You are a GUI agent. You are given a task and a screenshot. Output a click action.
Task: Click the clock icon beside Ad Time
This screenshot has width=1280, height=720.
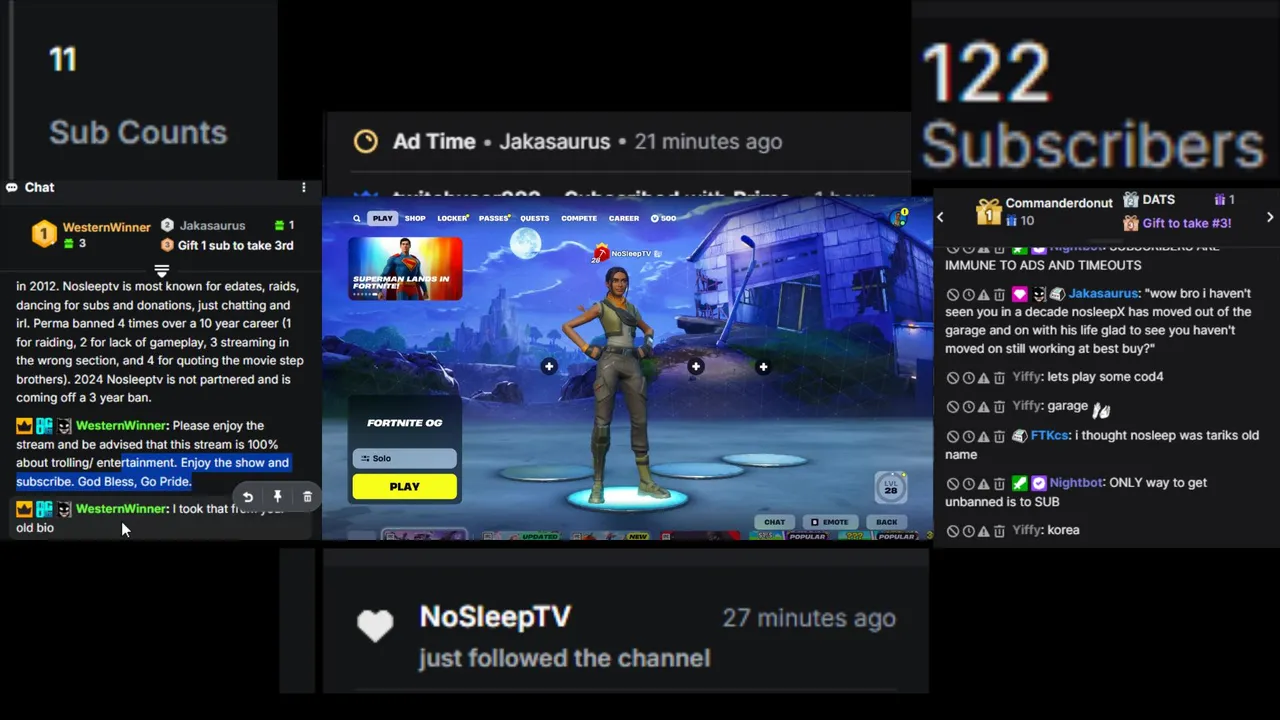(366, 142)
